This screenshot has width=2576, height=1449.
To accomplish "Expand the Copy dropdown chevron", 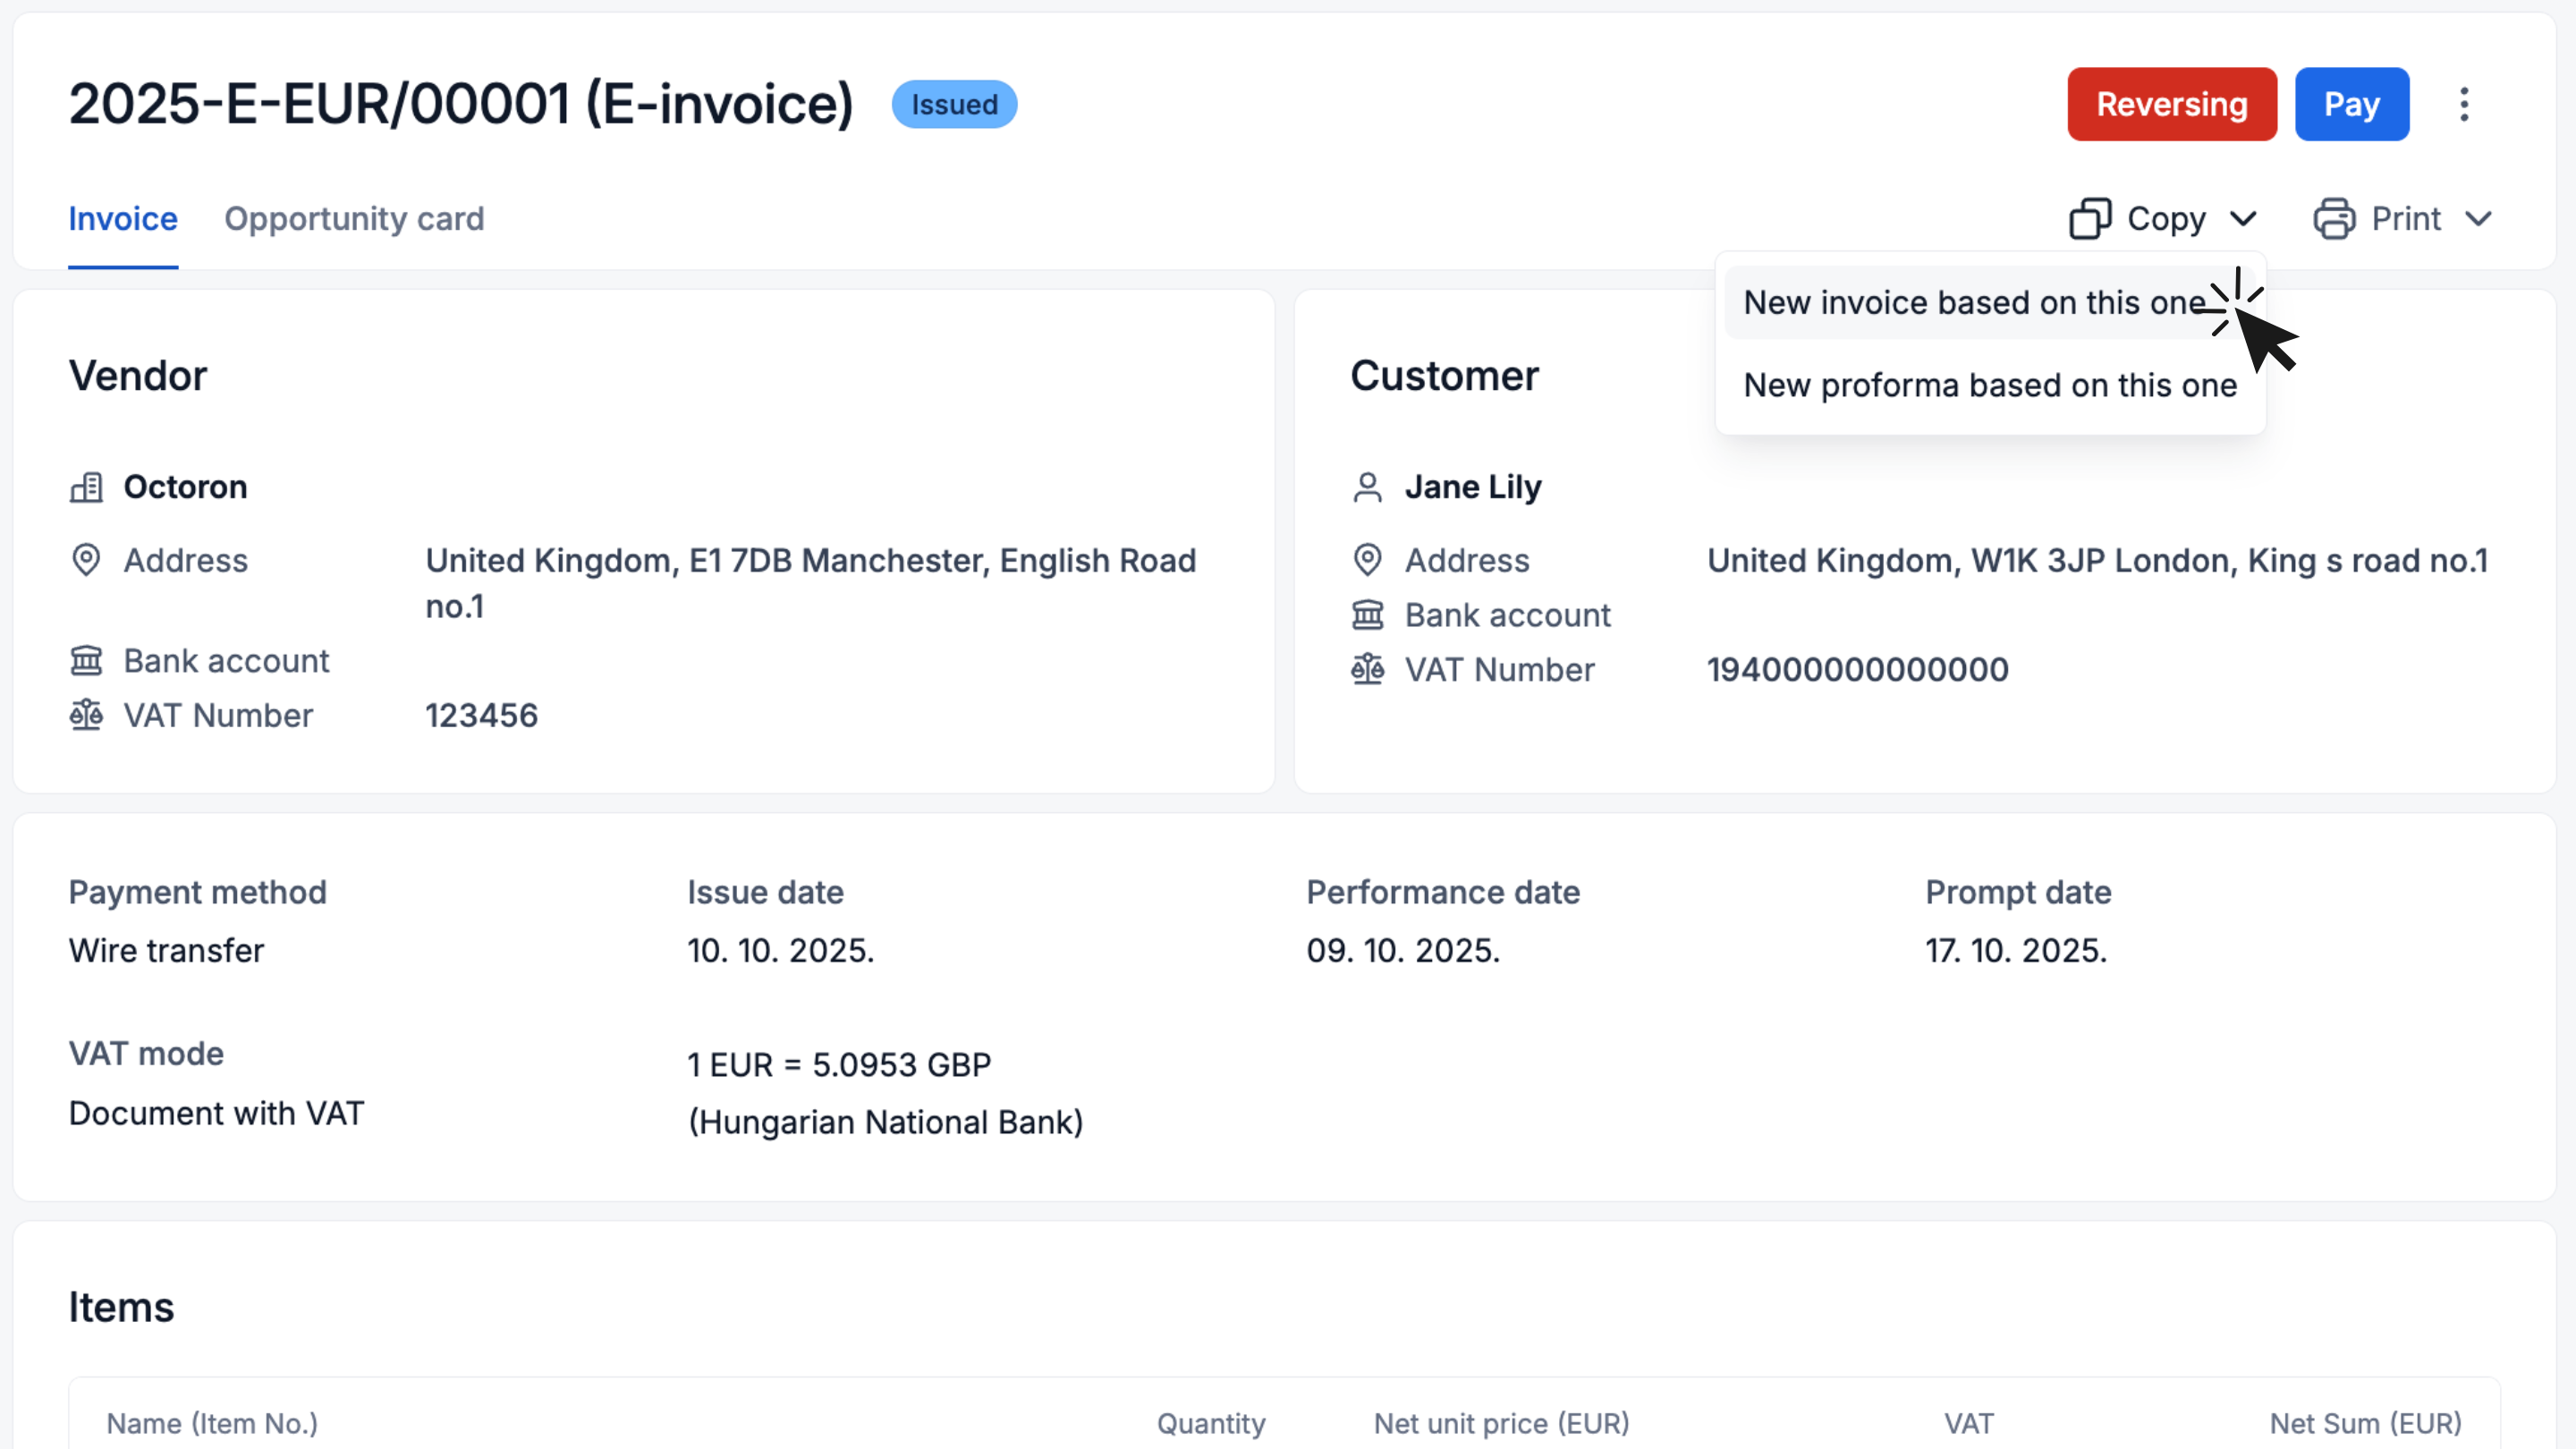I will (2244, 218).
